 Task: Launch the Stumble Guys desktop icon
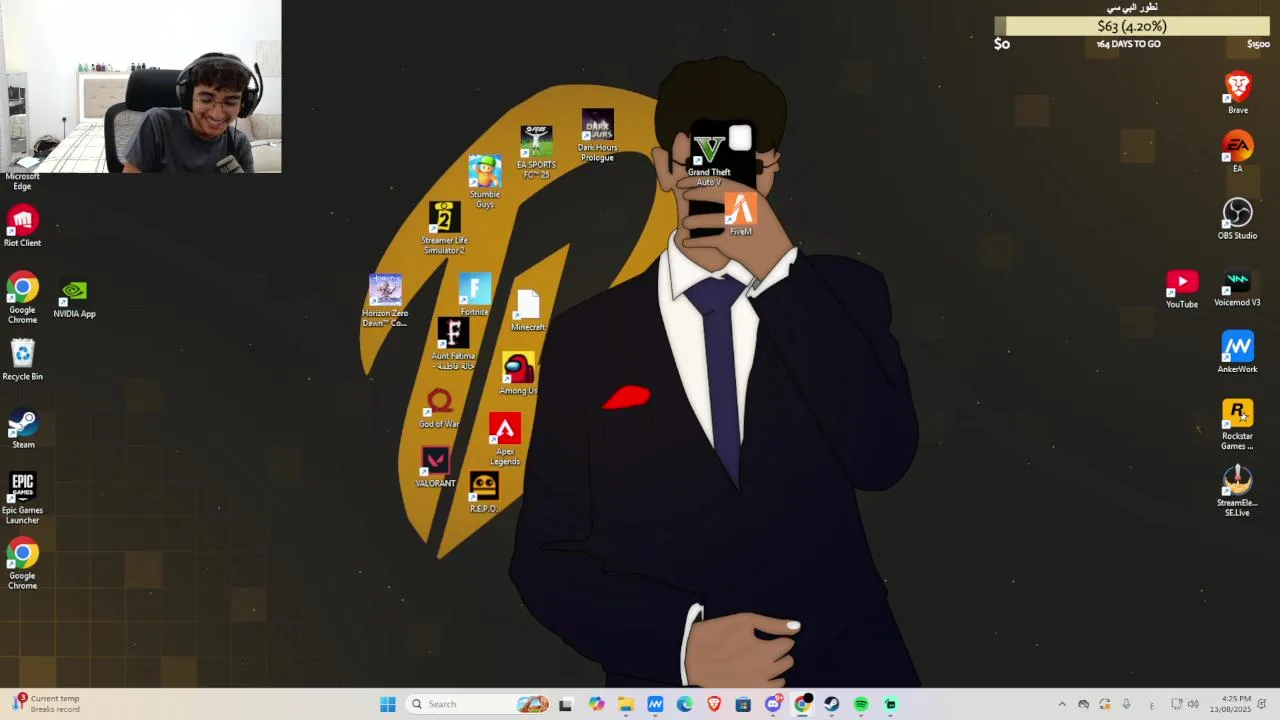point(485,181)
